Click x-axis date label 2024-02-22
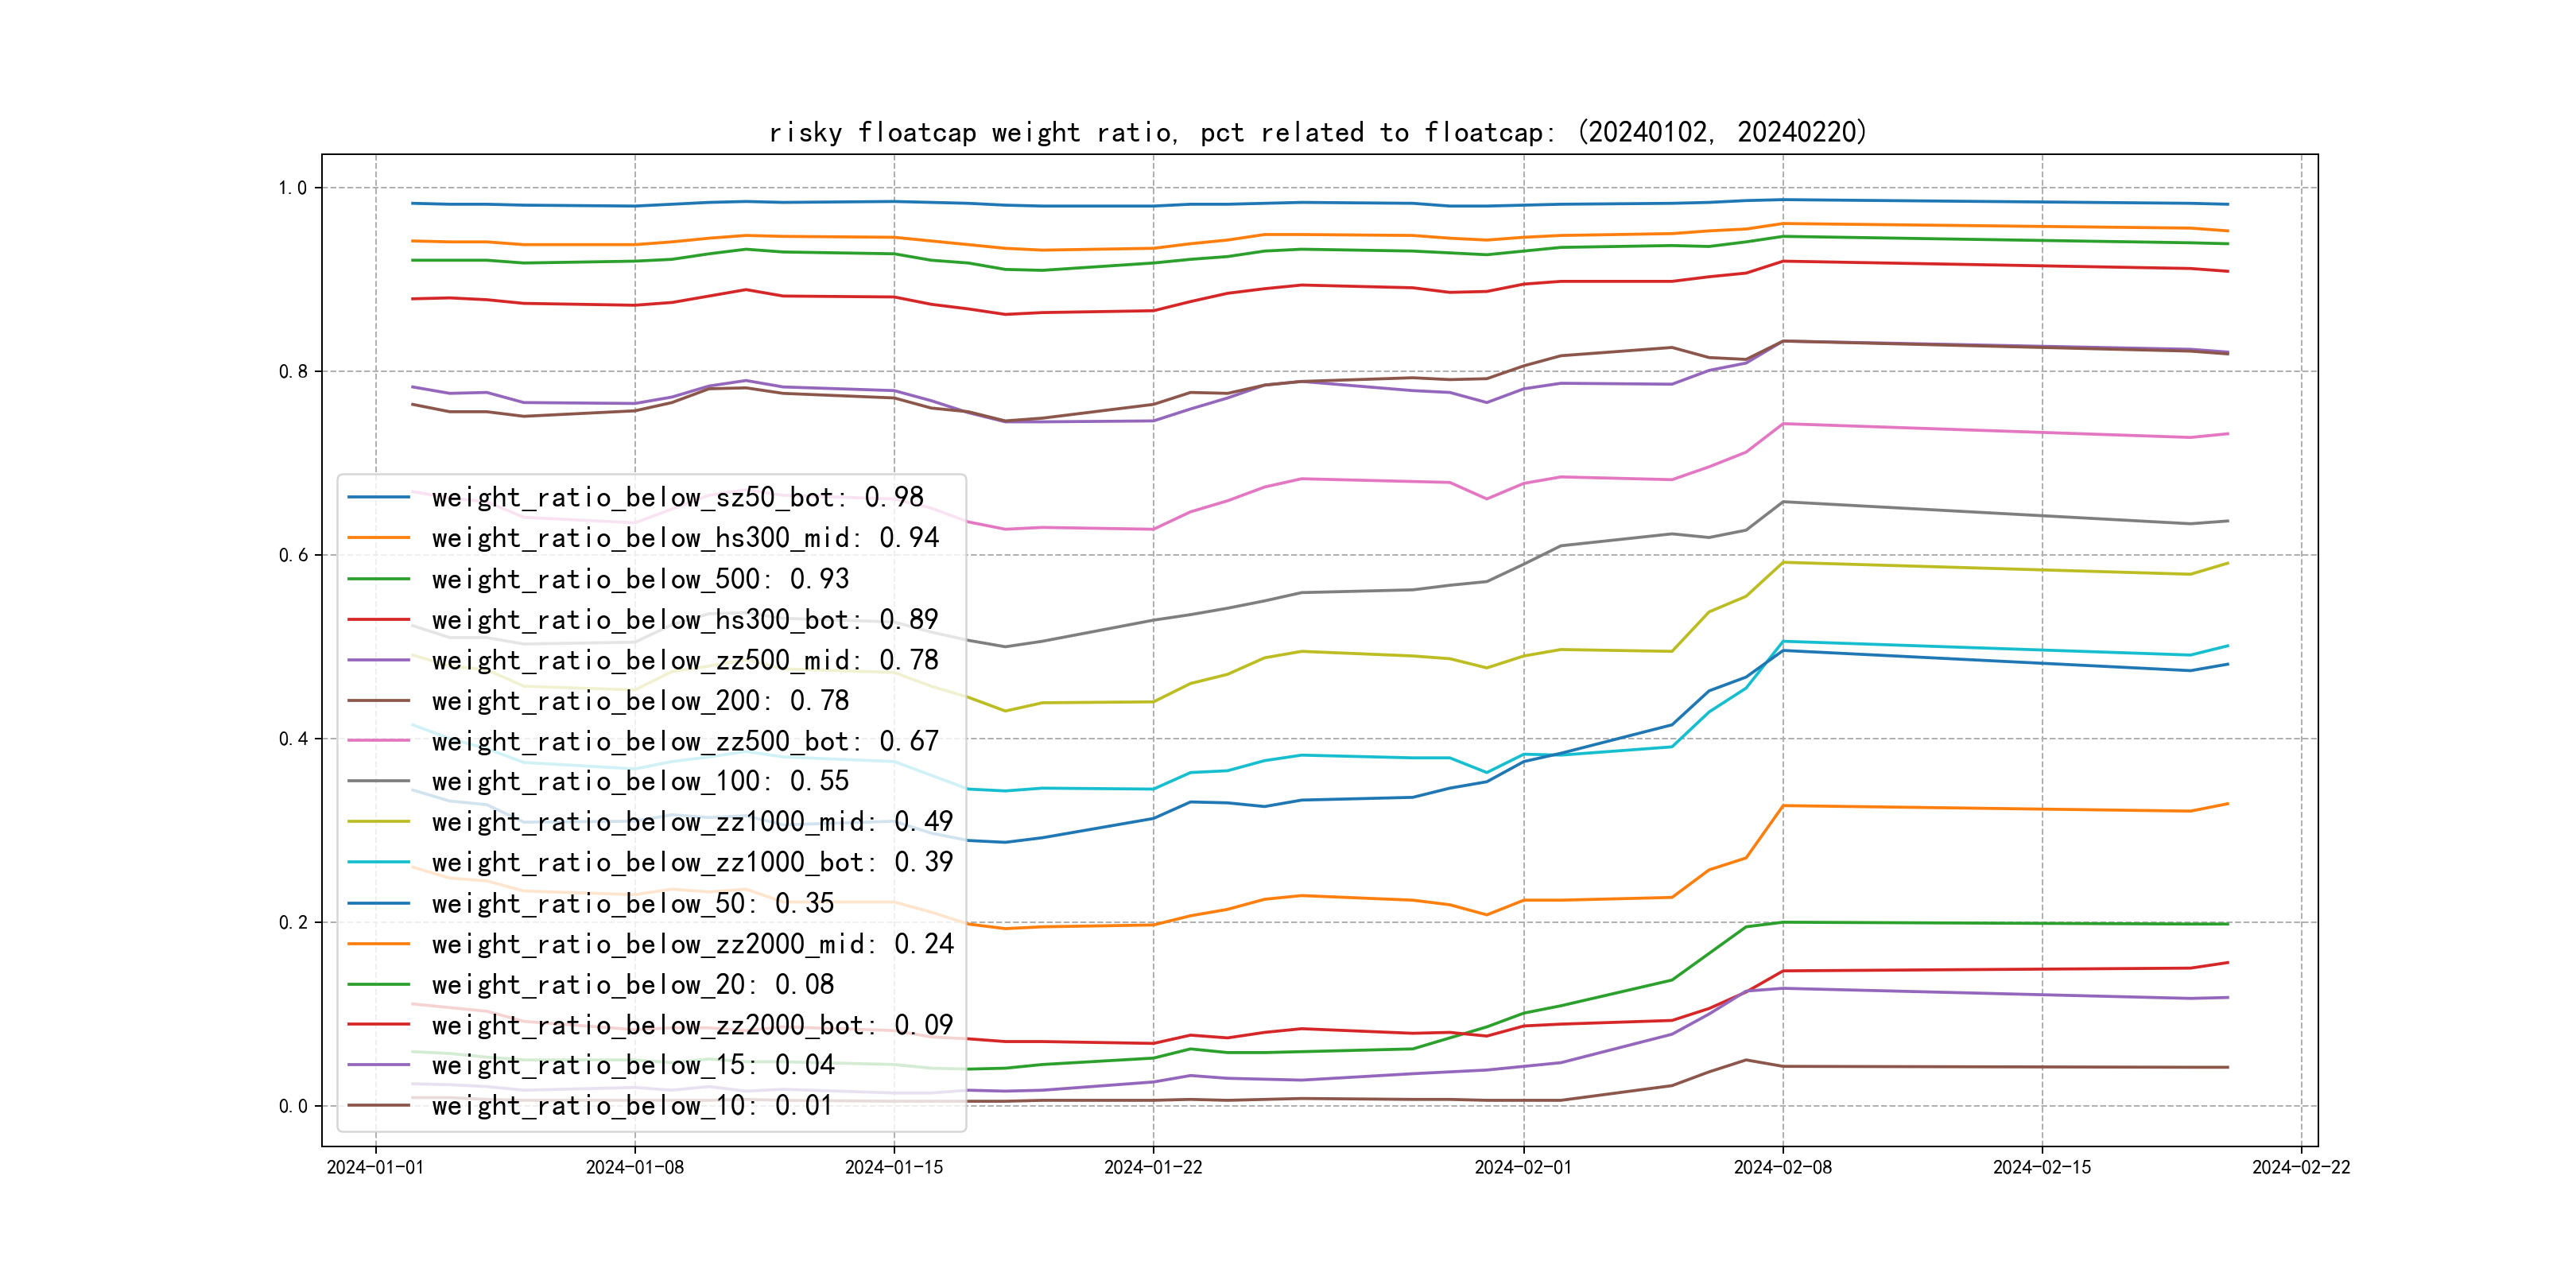Screen dimensions: 2576x1288 2300,1167
